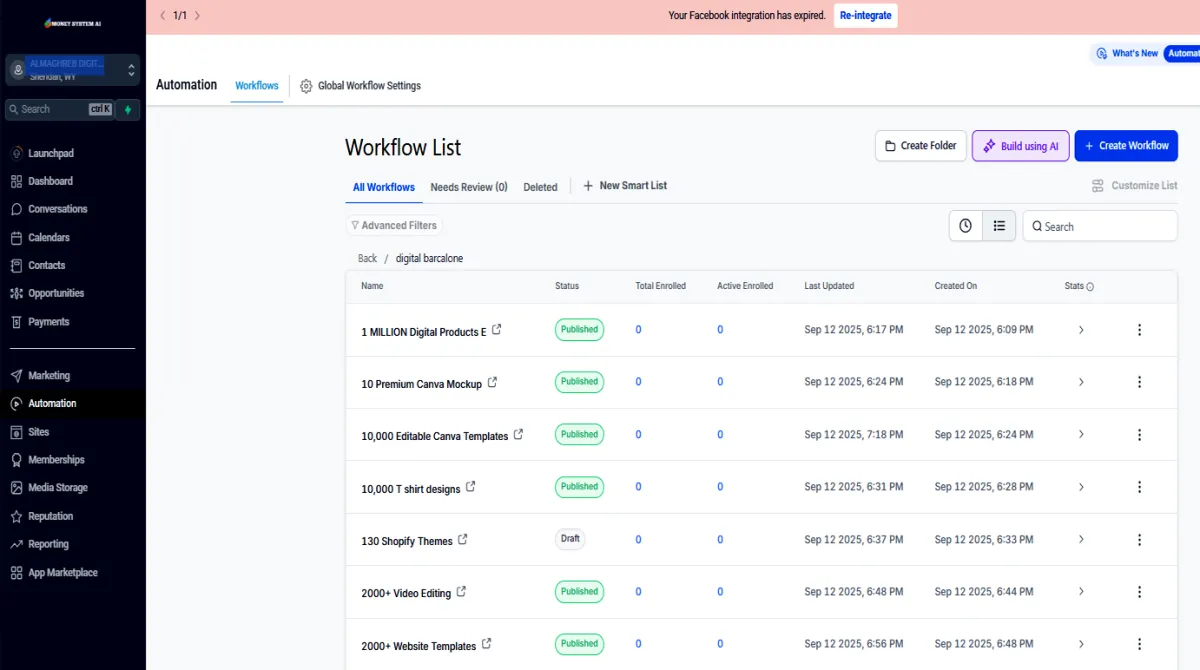The image size is (1200, 670).
Task: Expand stats chevron for 10,000 Editable Canva Templates
Action: tap(1081, 434)
